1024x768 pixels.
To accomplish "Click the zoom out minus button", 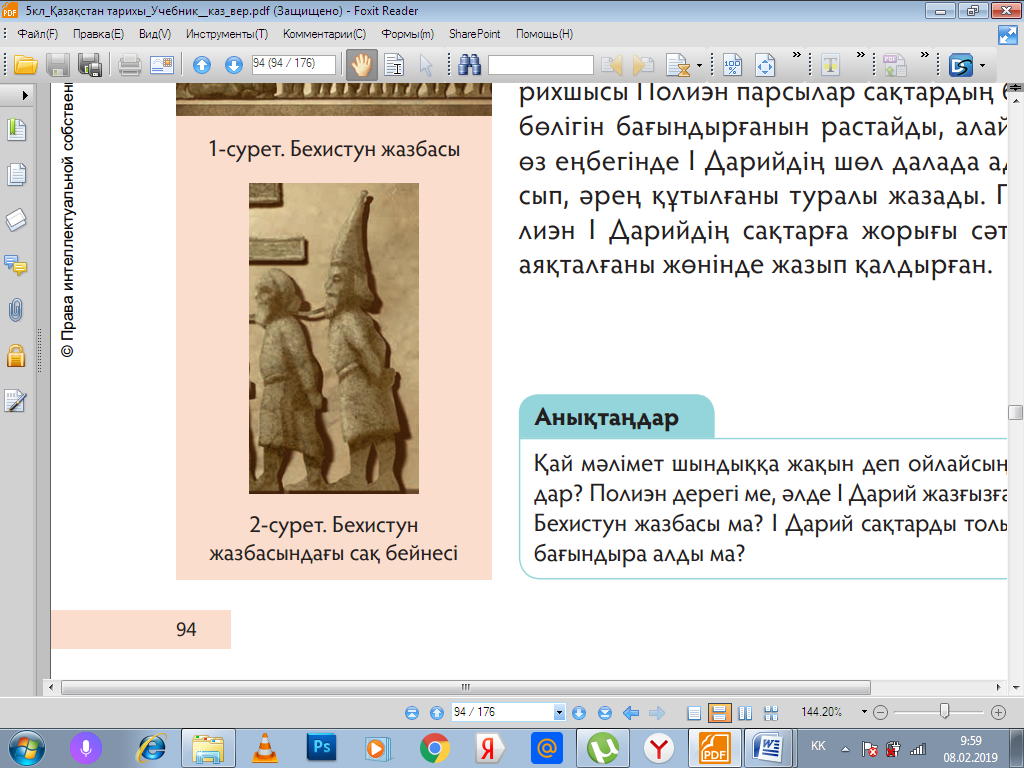I will point(880,712).
